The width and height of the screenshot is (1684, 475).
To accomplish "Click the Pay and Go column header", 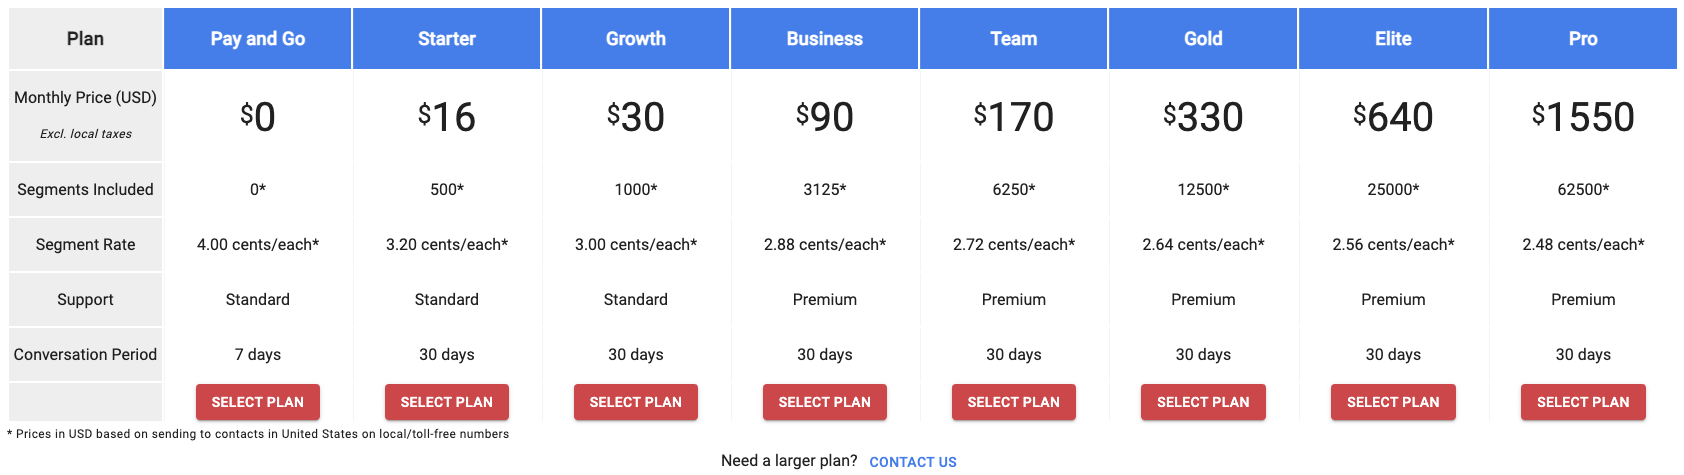I will pos(258,39).
